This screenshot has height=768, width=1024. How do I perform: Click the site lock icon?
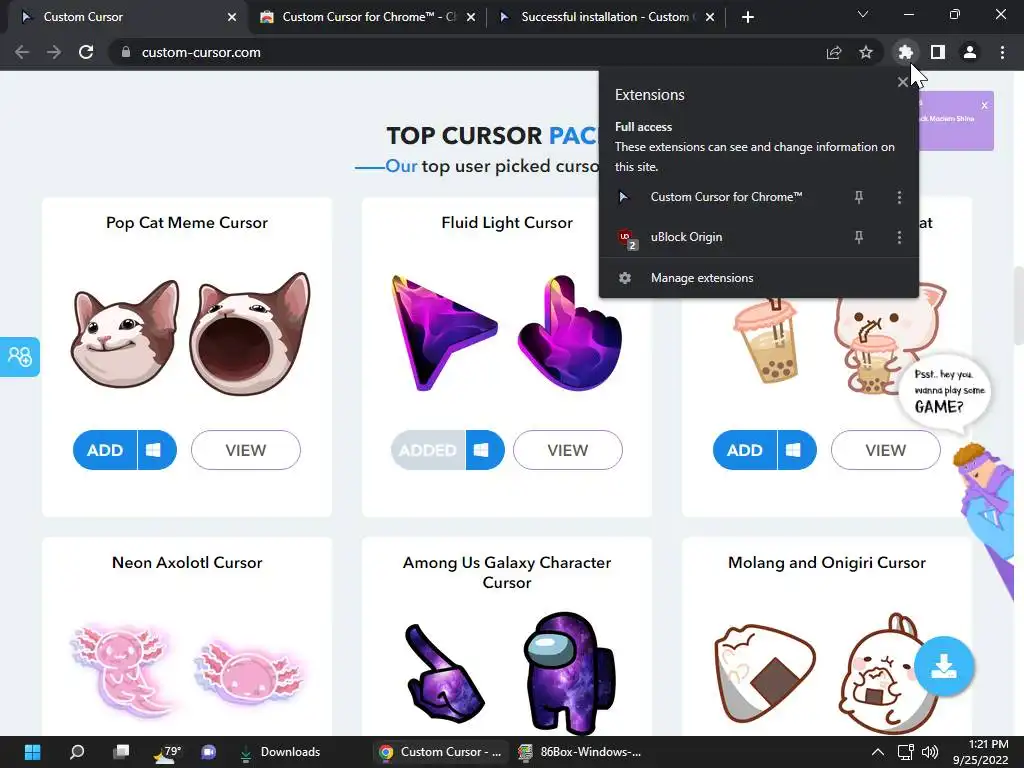pos(125,52)
